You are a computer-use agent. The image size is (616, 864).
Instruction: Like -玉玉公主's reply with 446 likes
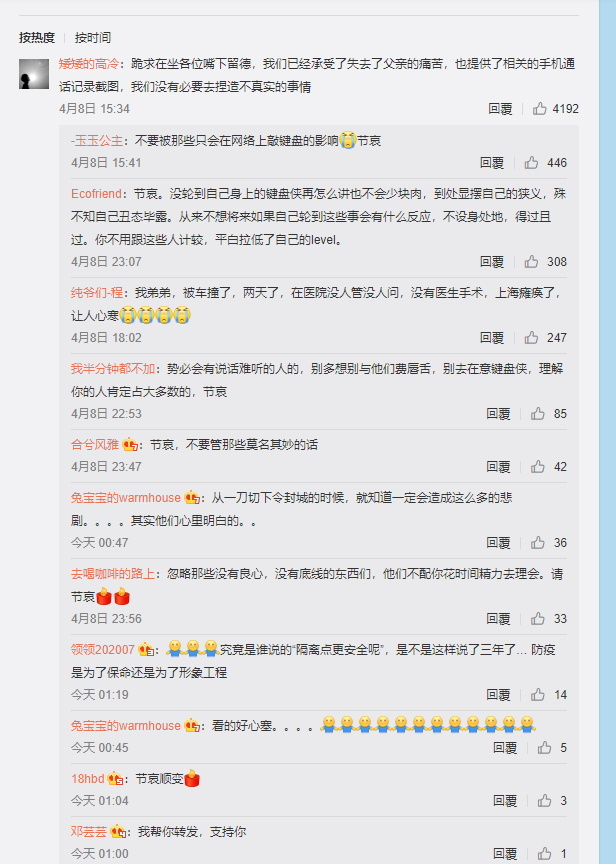(x=531, y=163)
